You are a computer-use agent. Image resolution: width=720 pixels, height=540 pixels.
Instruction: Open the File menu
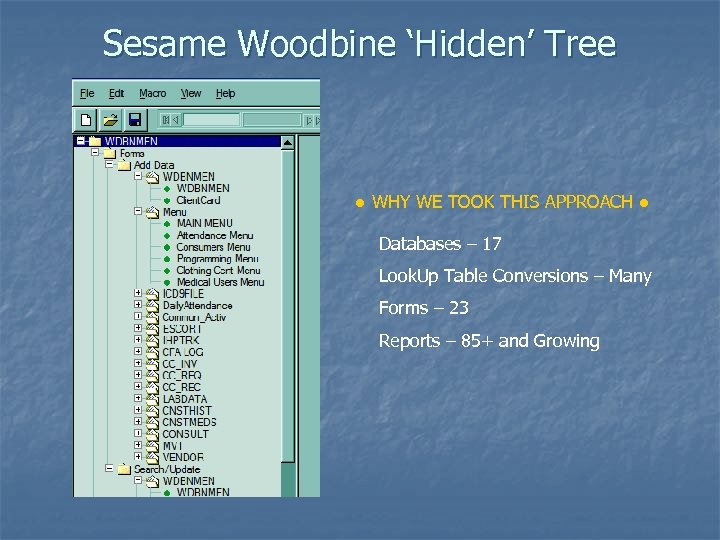[x=87, y=93]
